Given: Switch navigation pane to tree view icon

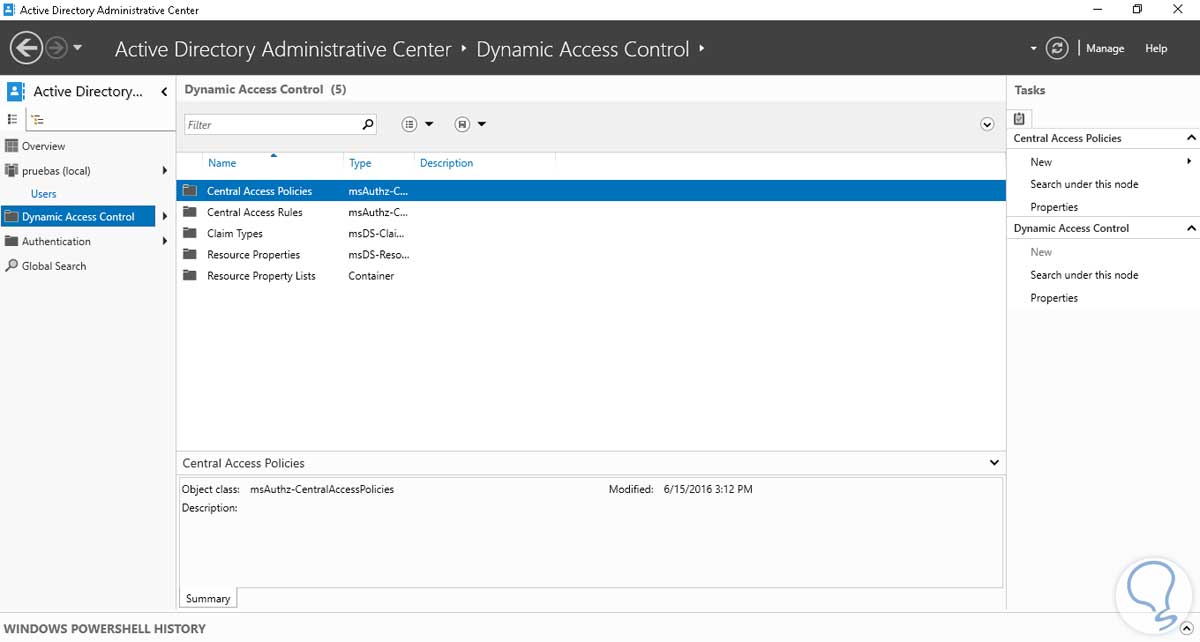Looking at the screenshot, I should pos(37,119).
